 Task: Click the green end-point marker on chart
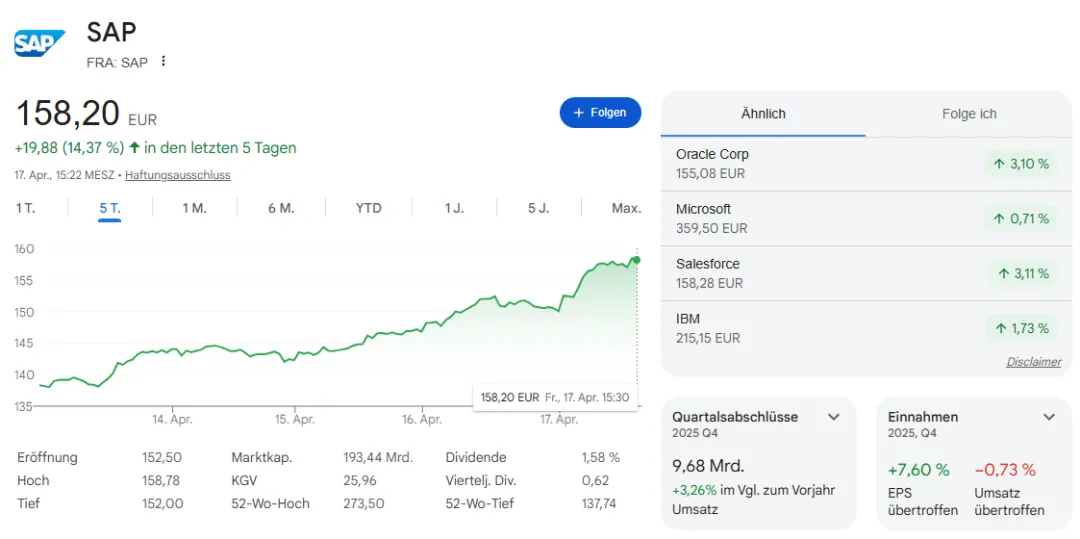pos(637,260)
